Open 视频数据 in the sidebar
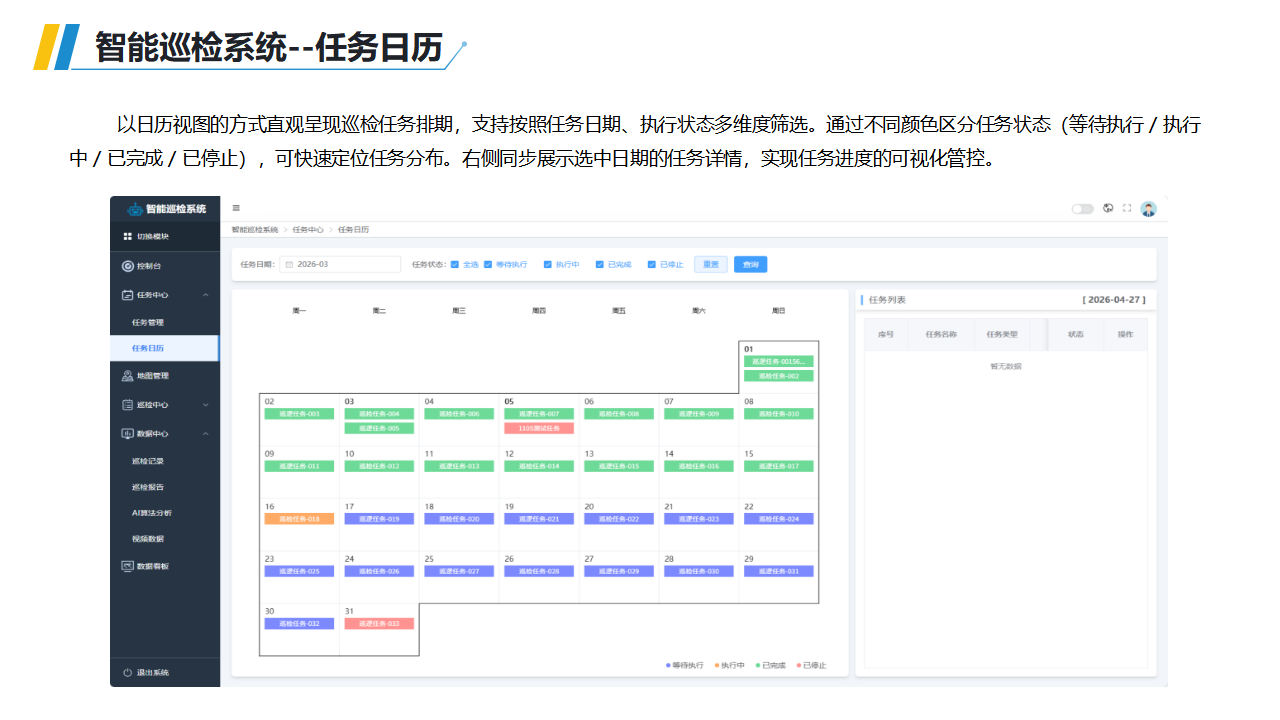Screen dimensions: 1280x720 148,539
